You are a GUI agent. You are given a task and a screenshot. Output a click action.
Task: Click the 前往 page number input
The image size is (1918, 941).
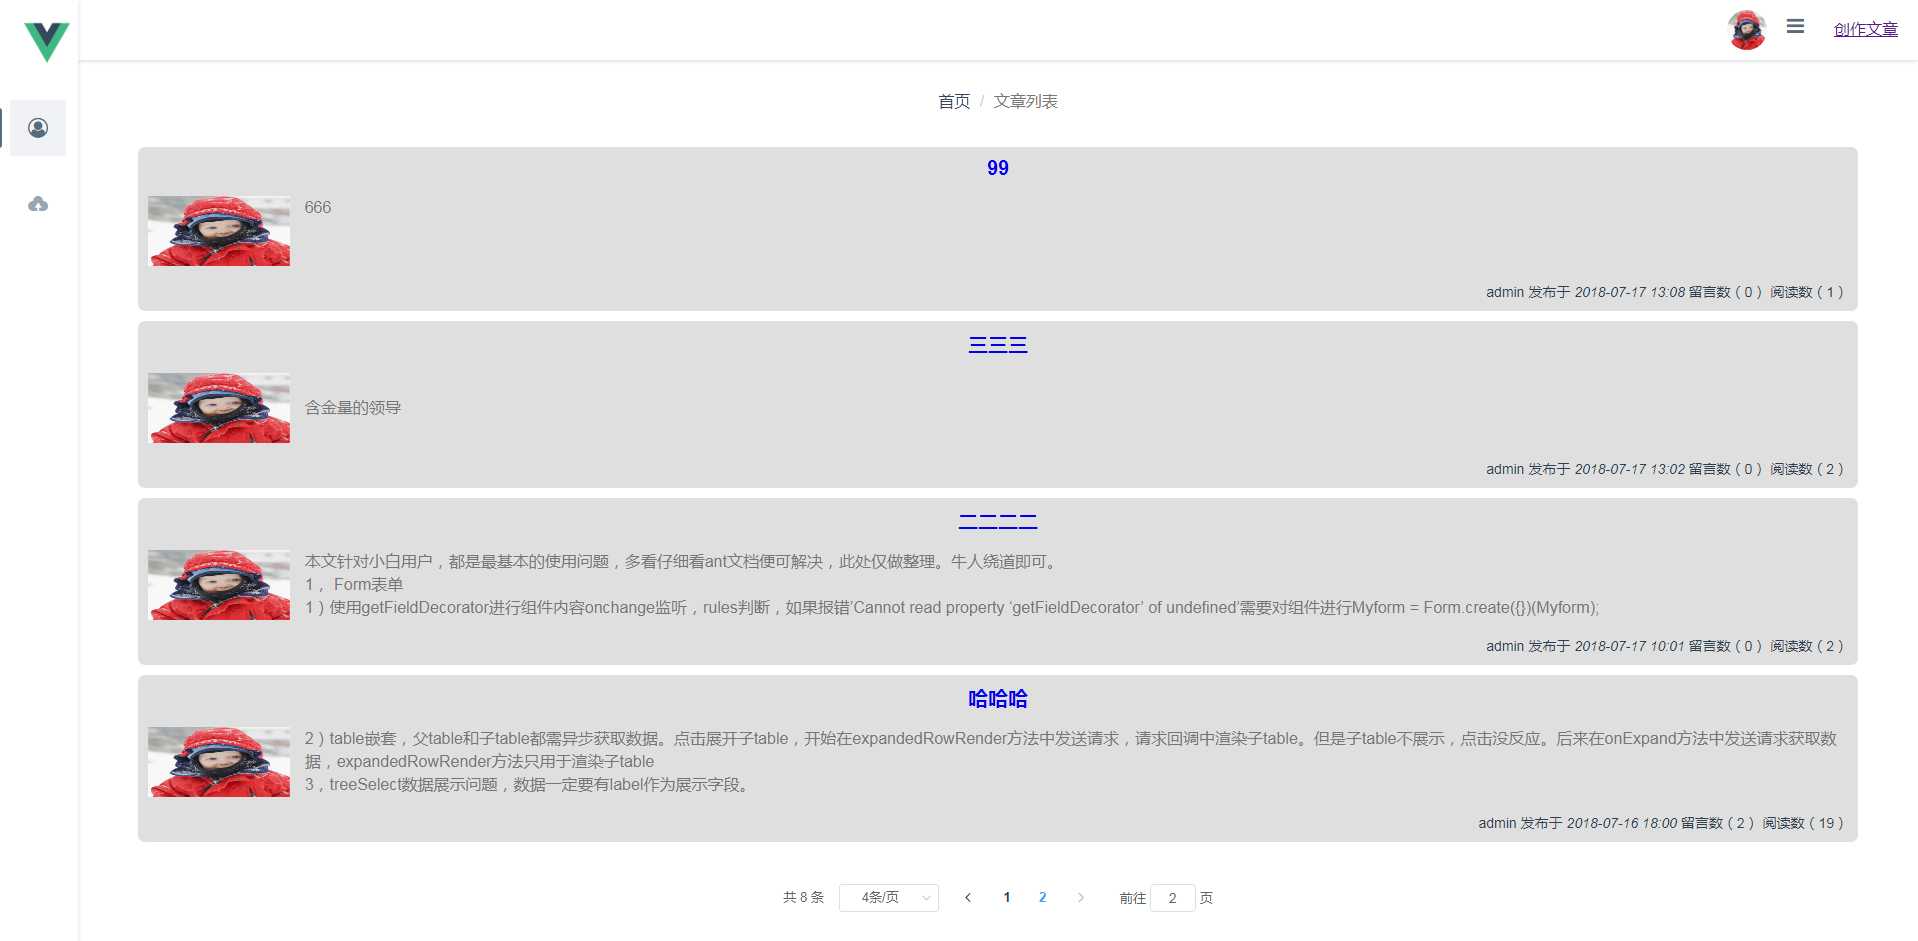pyautogui.click(x=1173, y=898)
